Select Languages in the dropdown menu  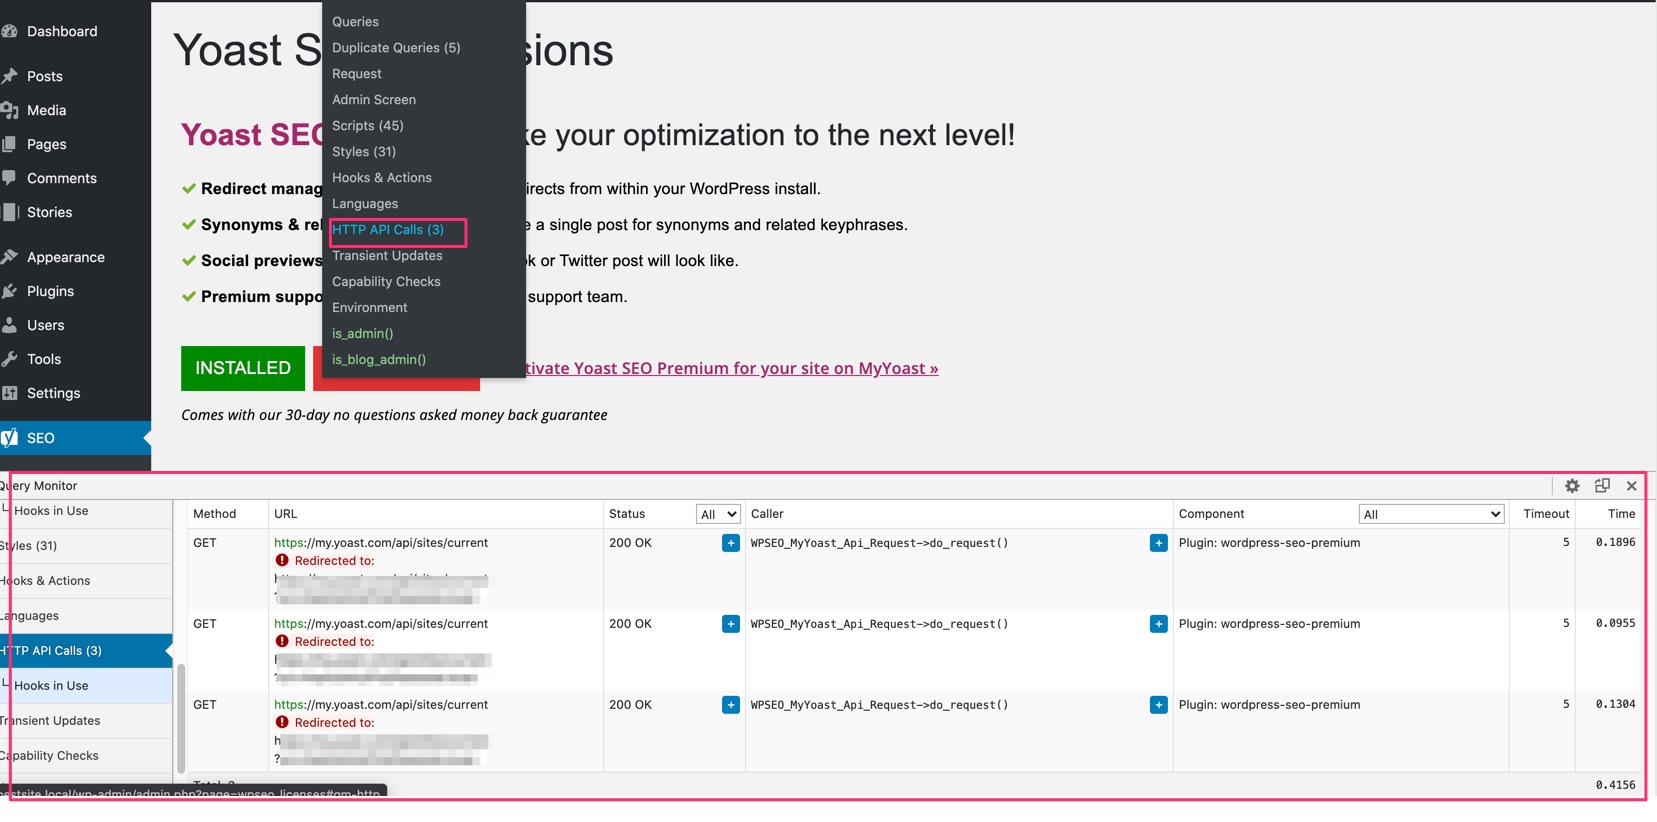365,204
